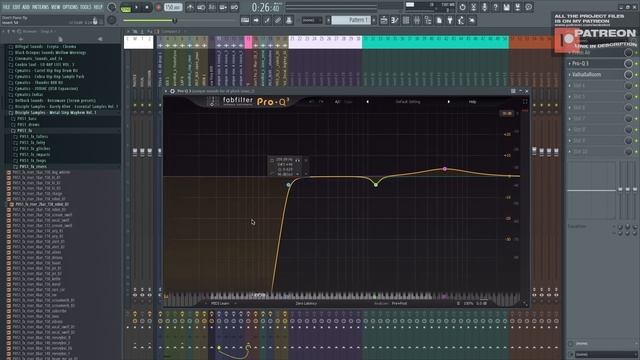Click the Record button
The image size is (640, 360).
pos(158,7)
